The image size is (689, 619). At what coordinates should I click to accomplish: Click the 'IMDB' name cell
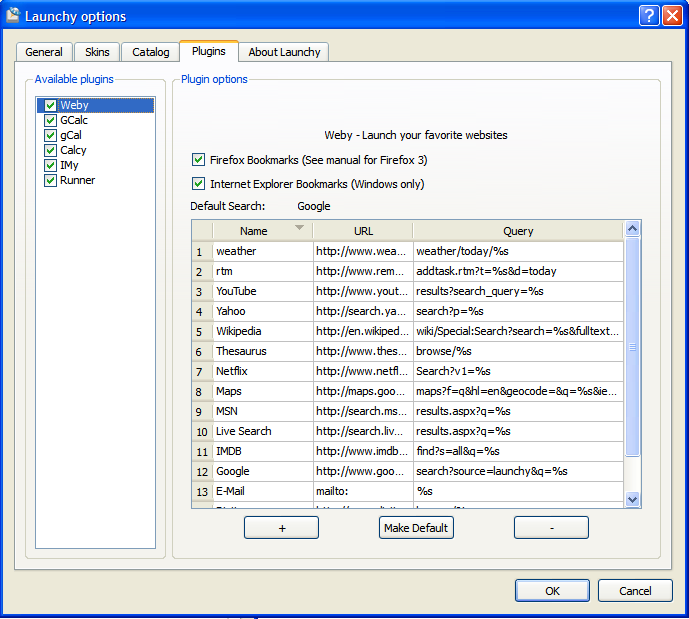263,451
